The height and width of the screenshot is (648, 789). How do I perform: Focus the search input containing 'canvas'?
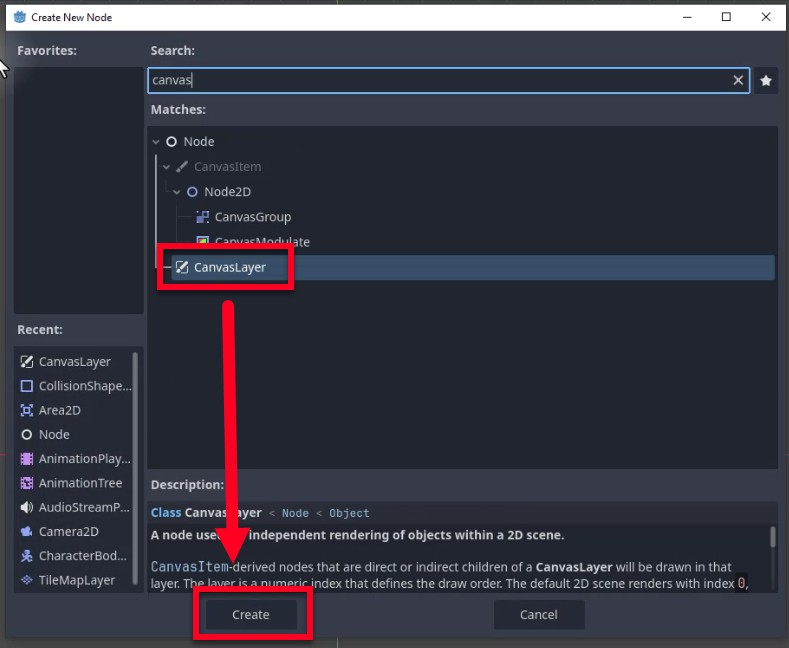449,80
